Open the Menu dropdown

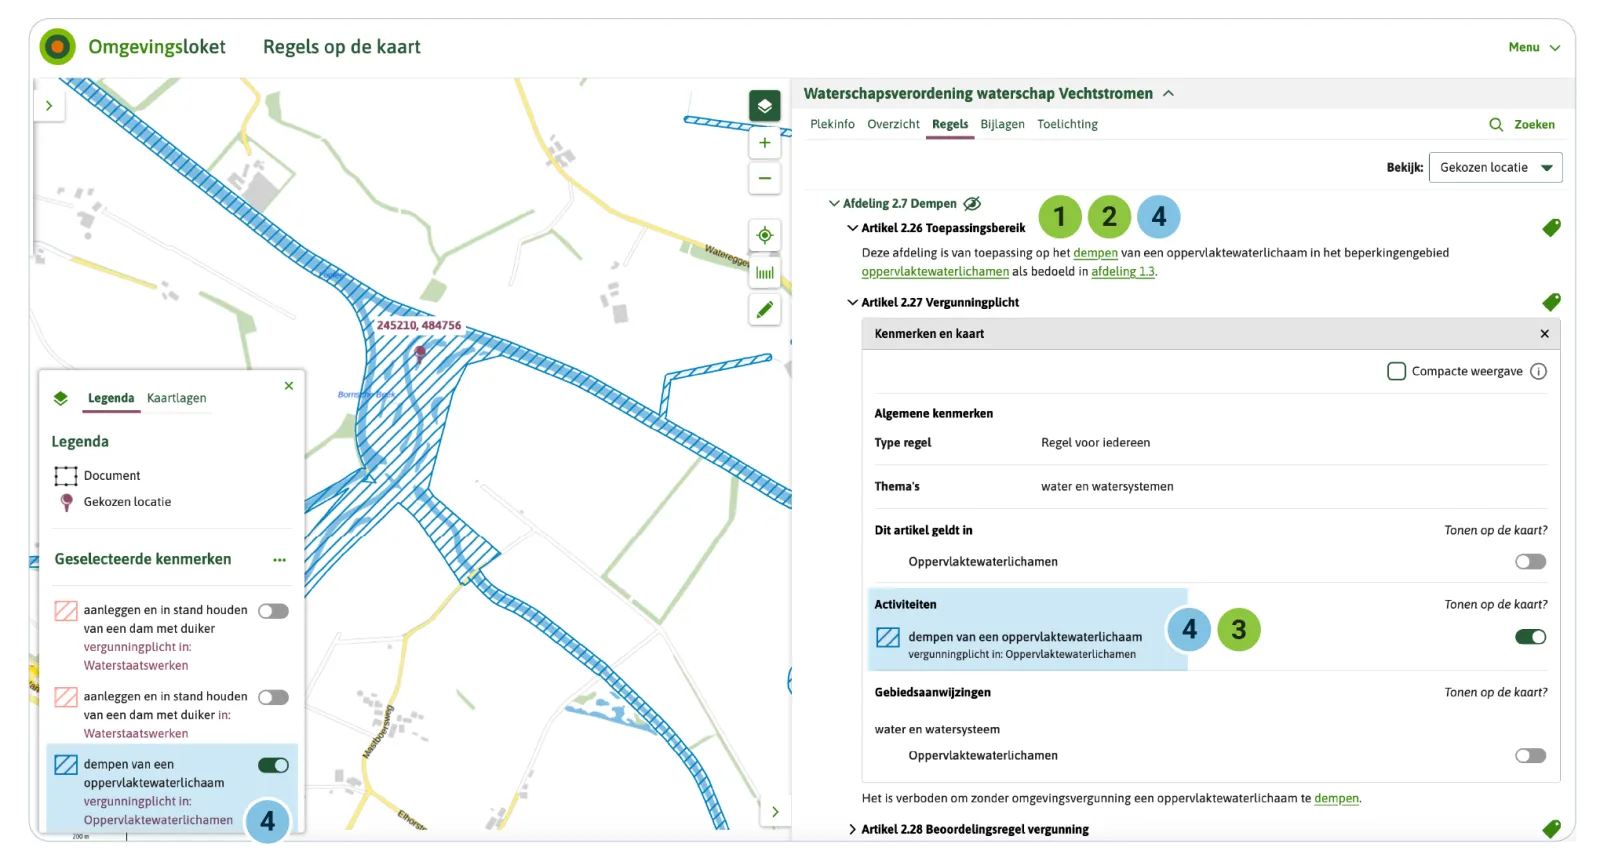coord(1534,47)
